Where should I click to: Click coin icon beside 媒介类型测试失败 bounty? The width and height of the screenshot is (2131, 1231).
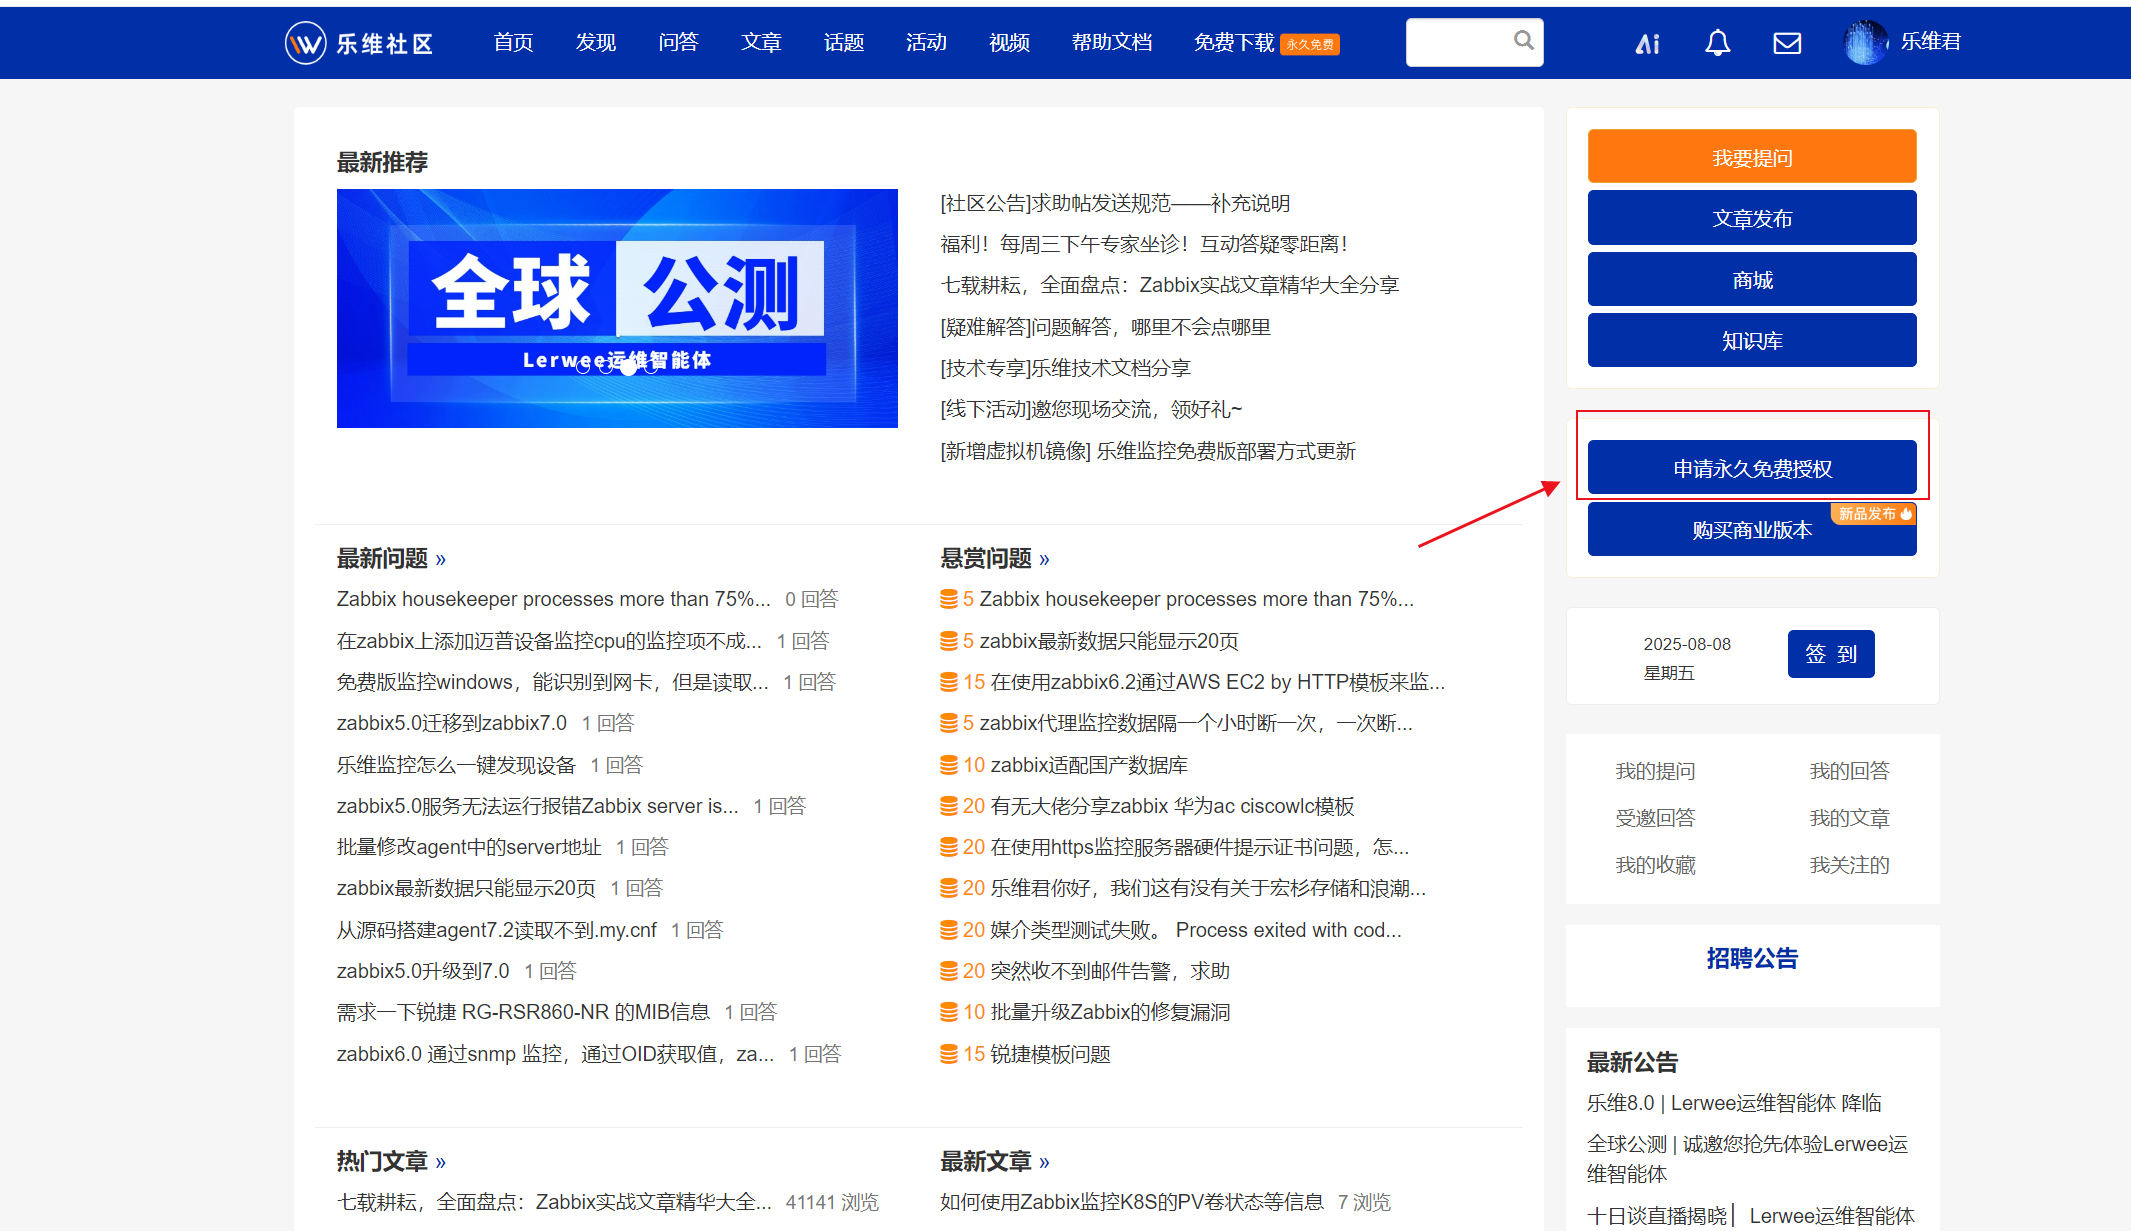point(948,930)
